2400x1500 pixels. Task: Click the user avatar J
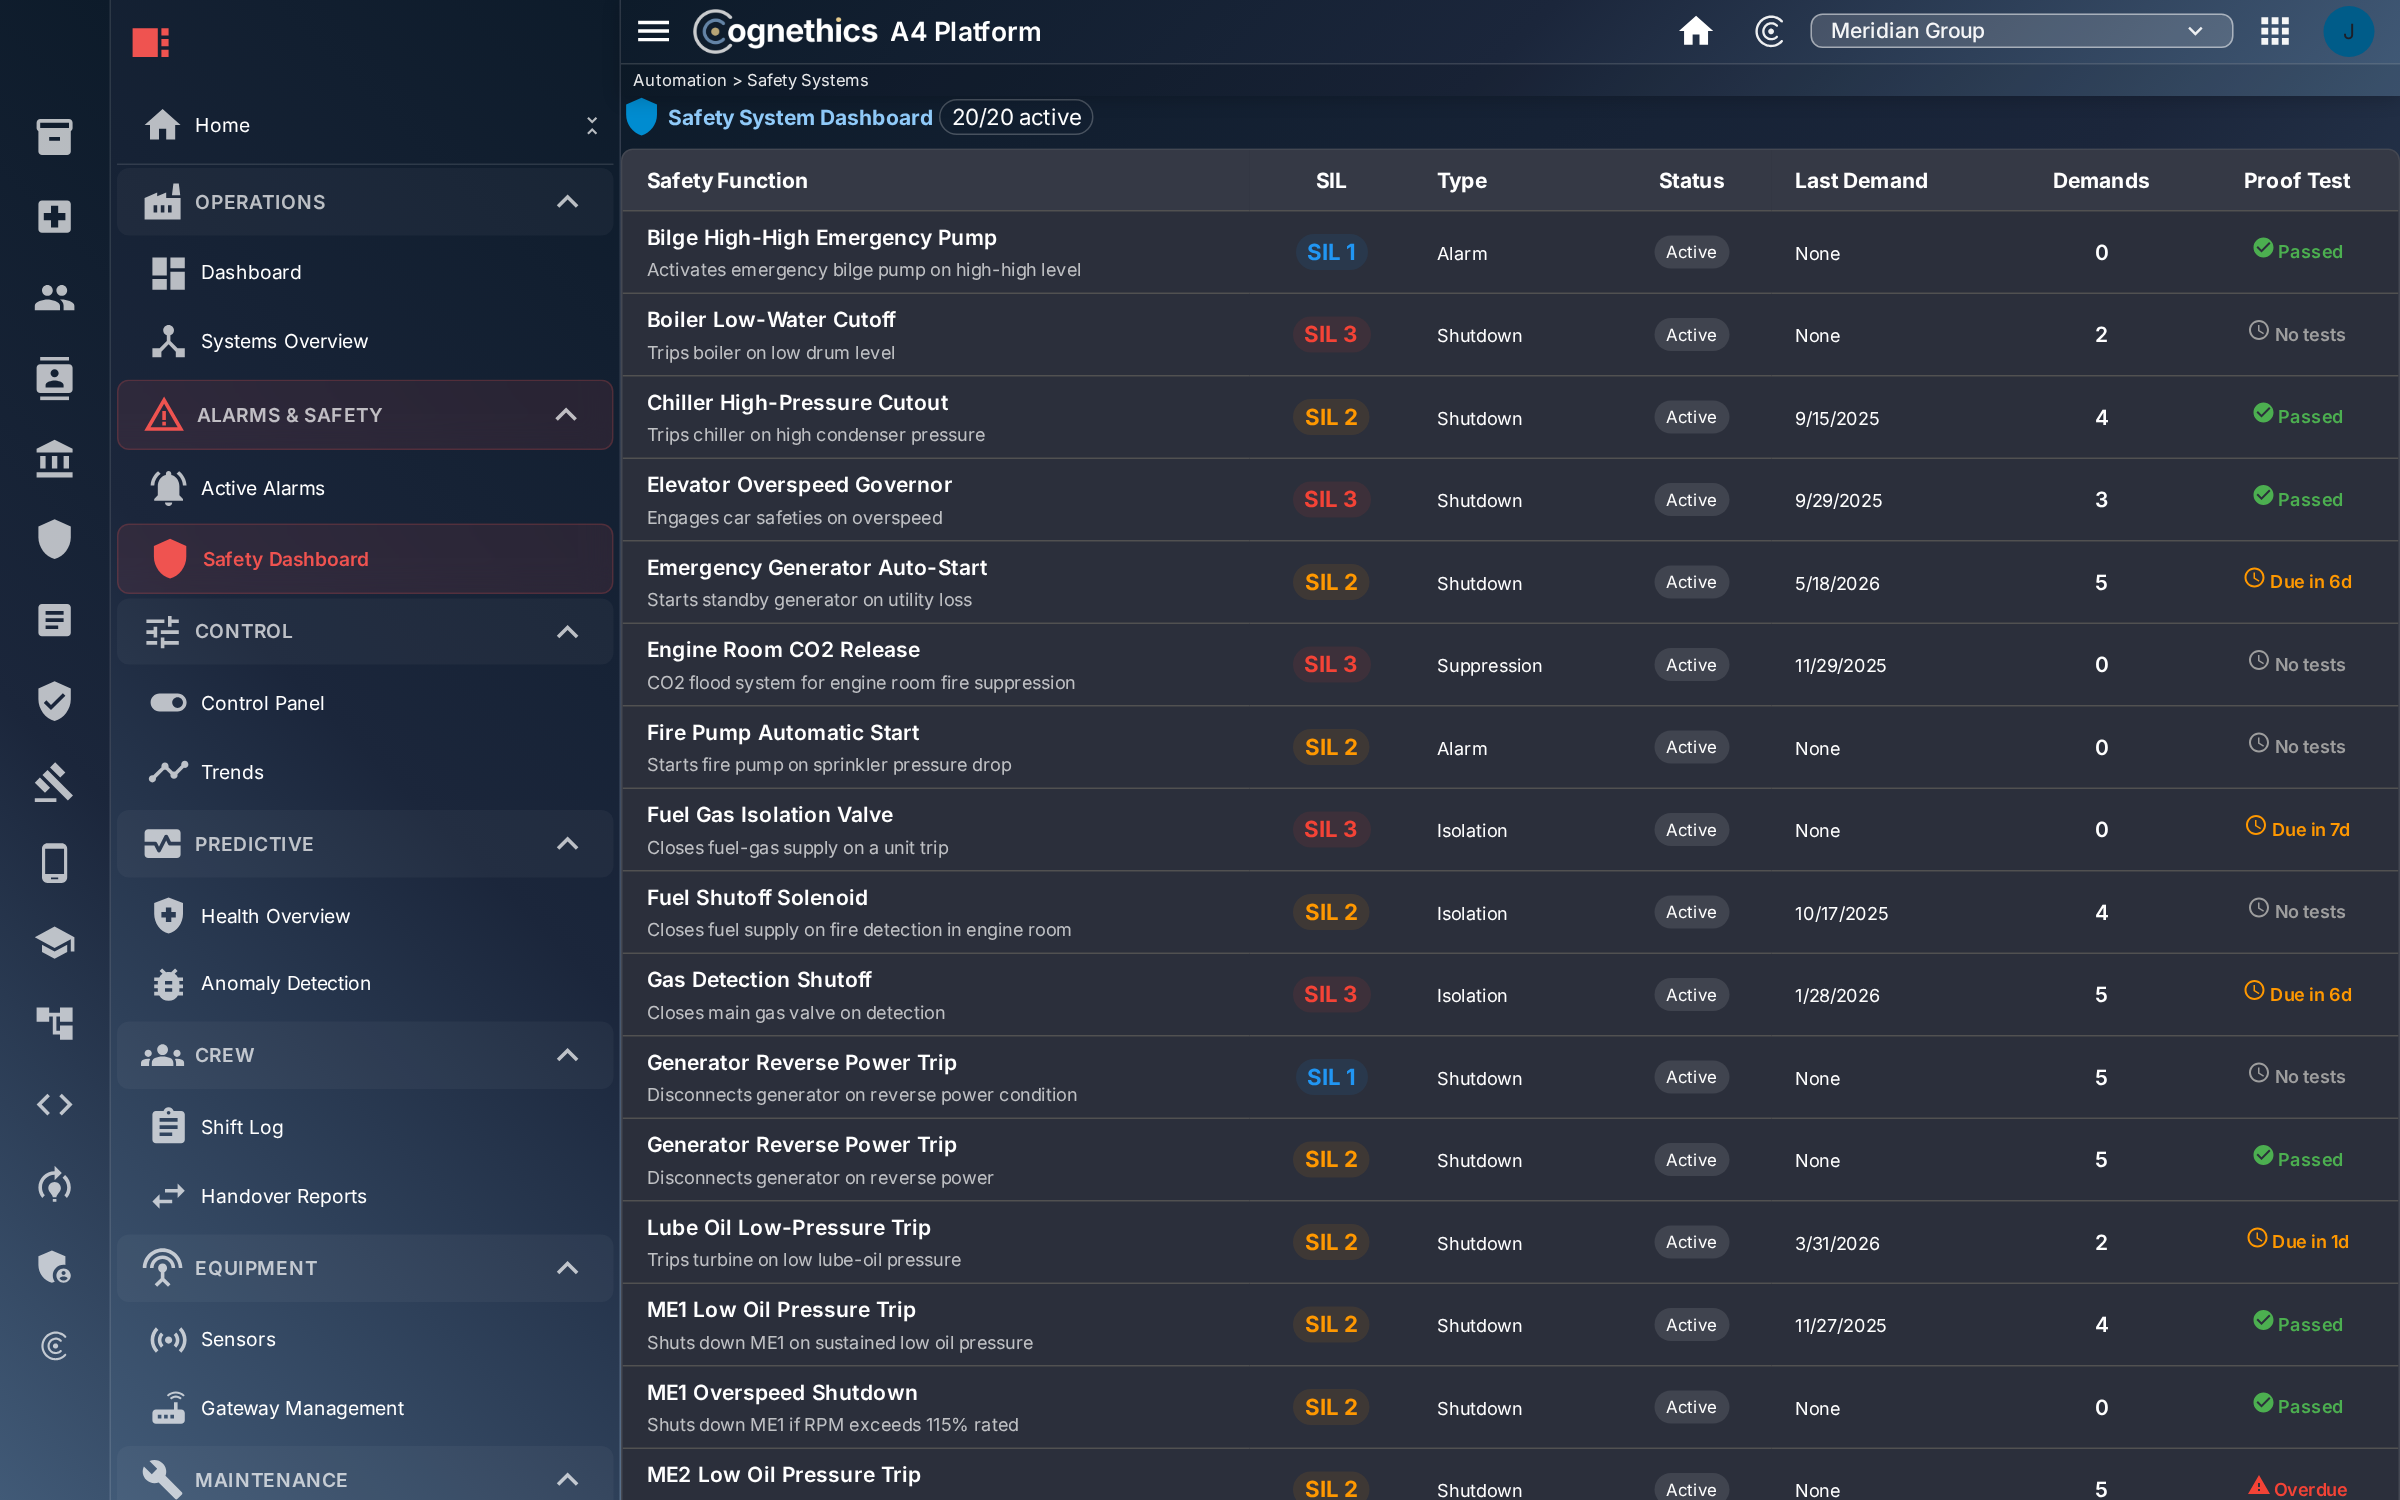[x=2348, y=31]
